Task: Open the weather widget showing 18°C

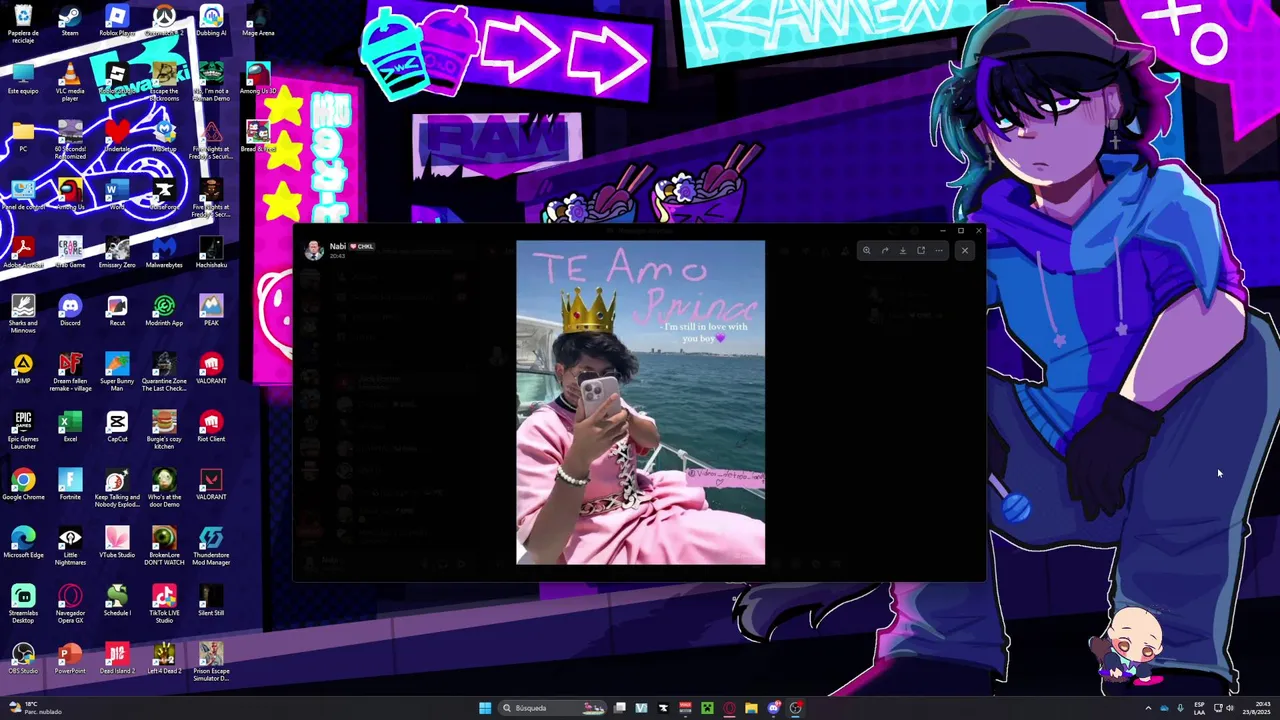Action: [36, 708]
